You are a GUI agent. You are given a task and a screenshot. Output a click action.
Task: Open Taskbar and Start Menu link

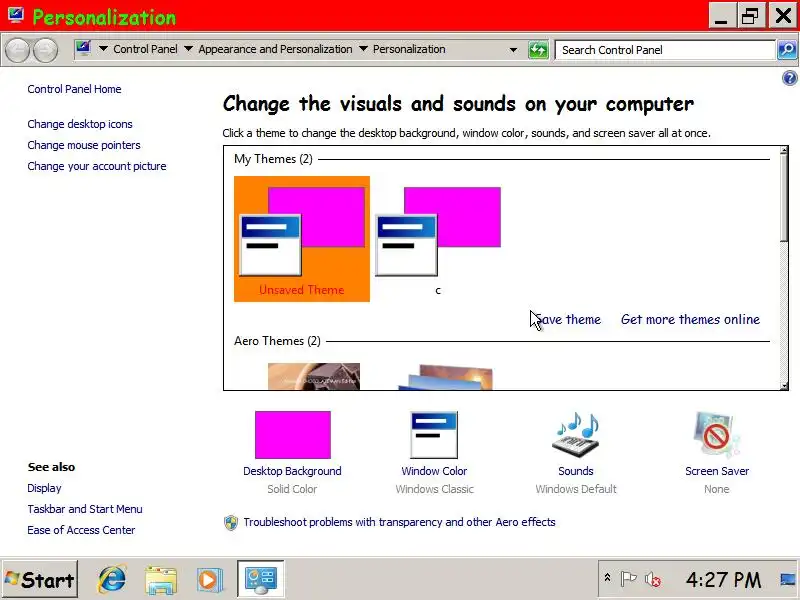pos(85,509)
